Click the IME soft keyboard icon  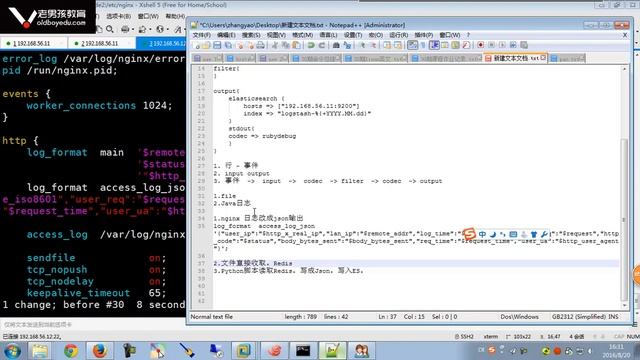pos(513,234)
